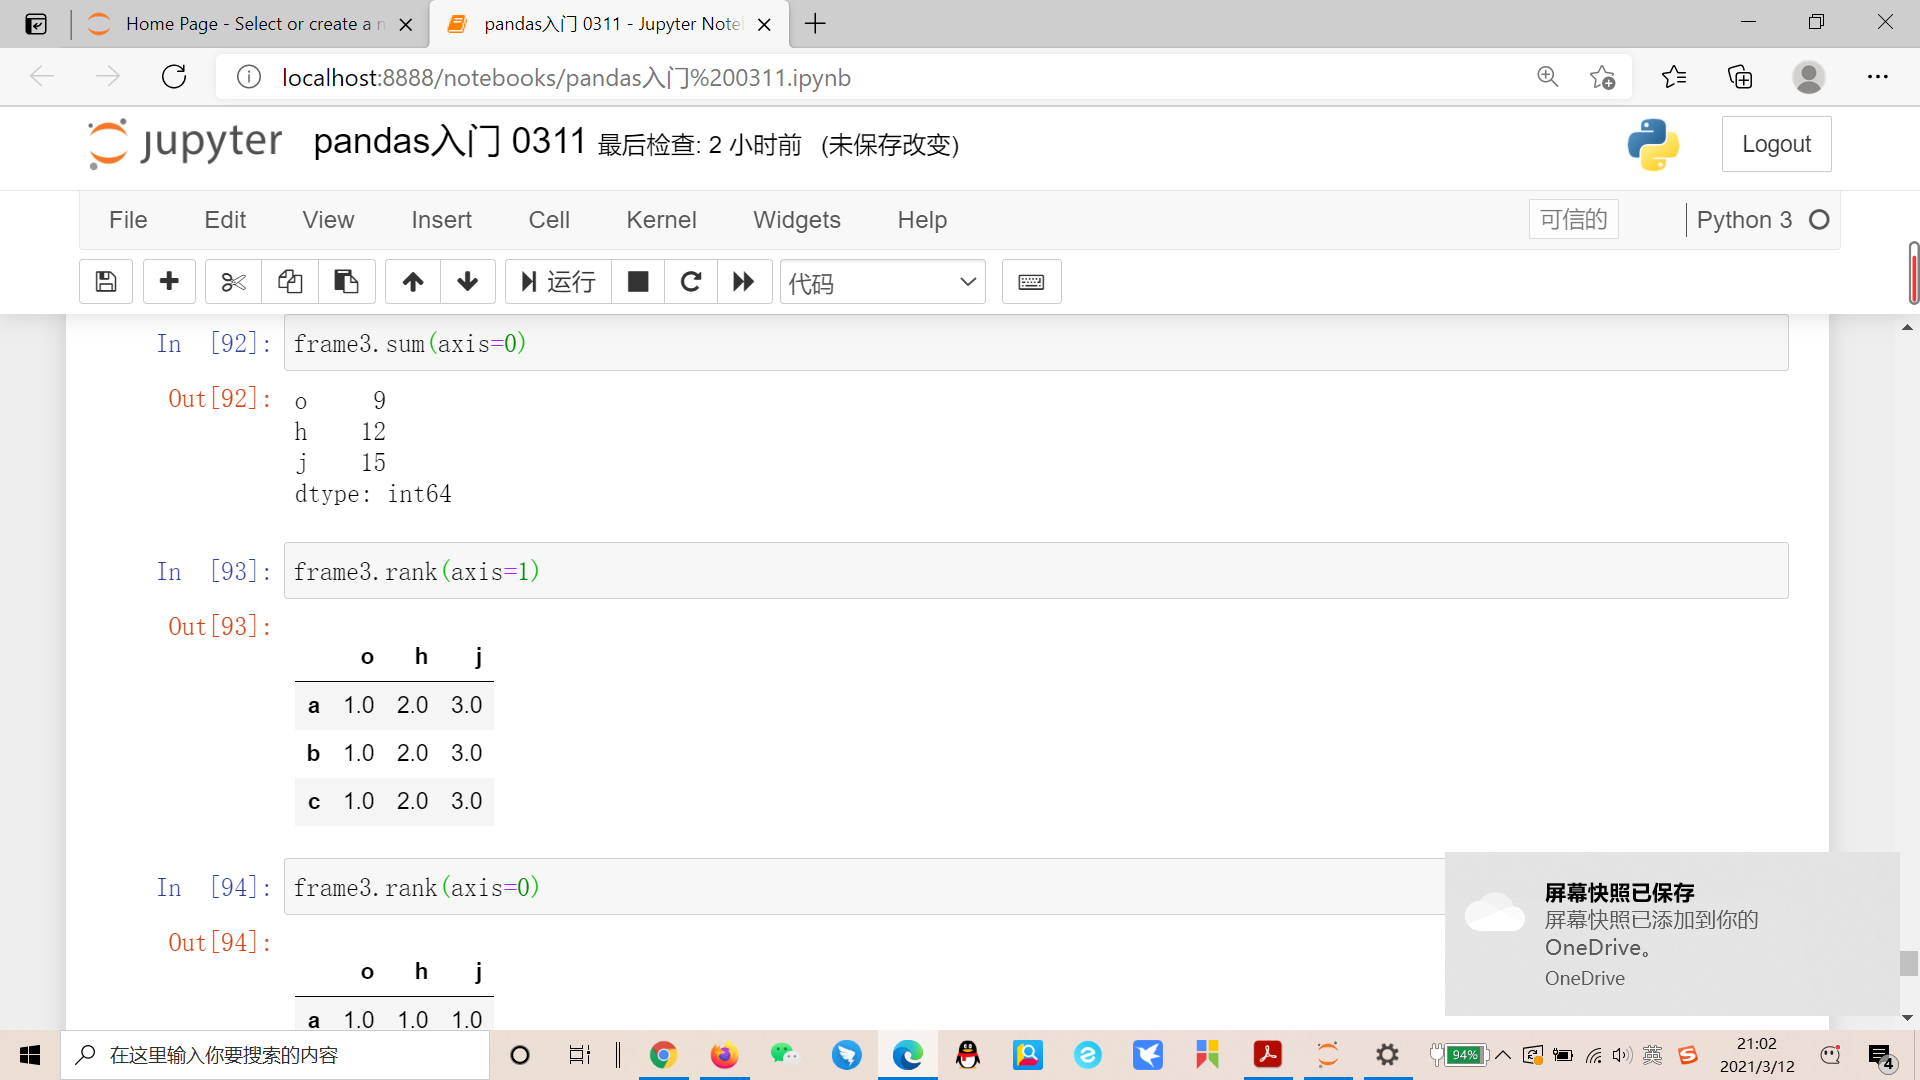Screen dimensions: 1920x1080
Task: Expand the 代码 cell type dropdown
Action: [882, 282]
